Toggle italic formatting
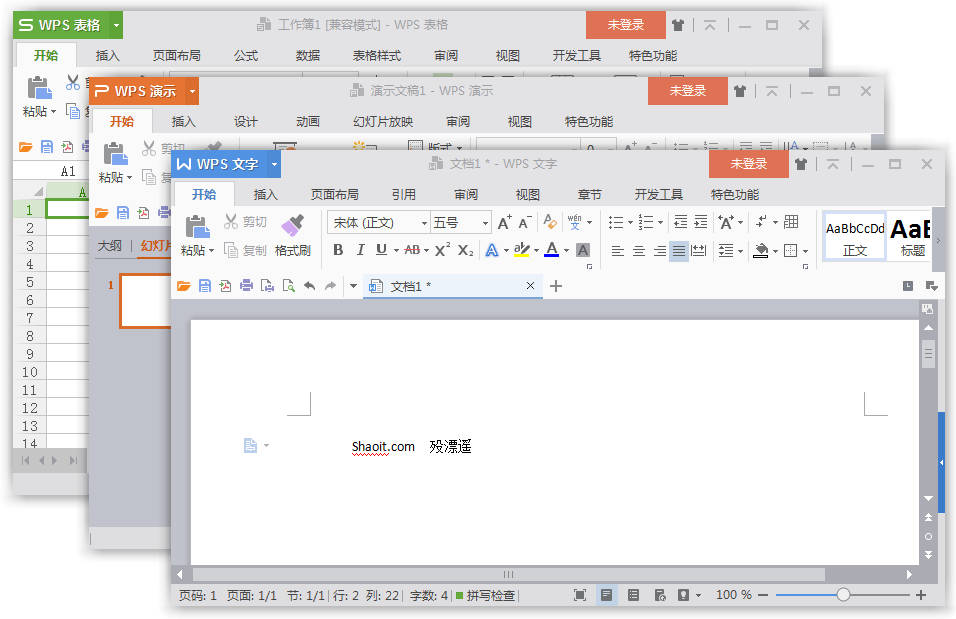 [360, 250]
